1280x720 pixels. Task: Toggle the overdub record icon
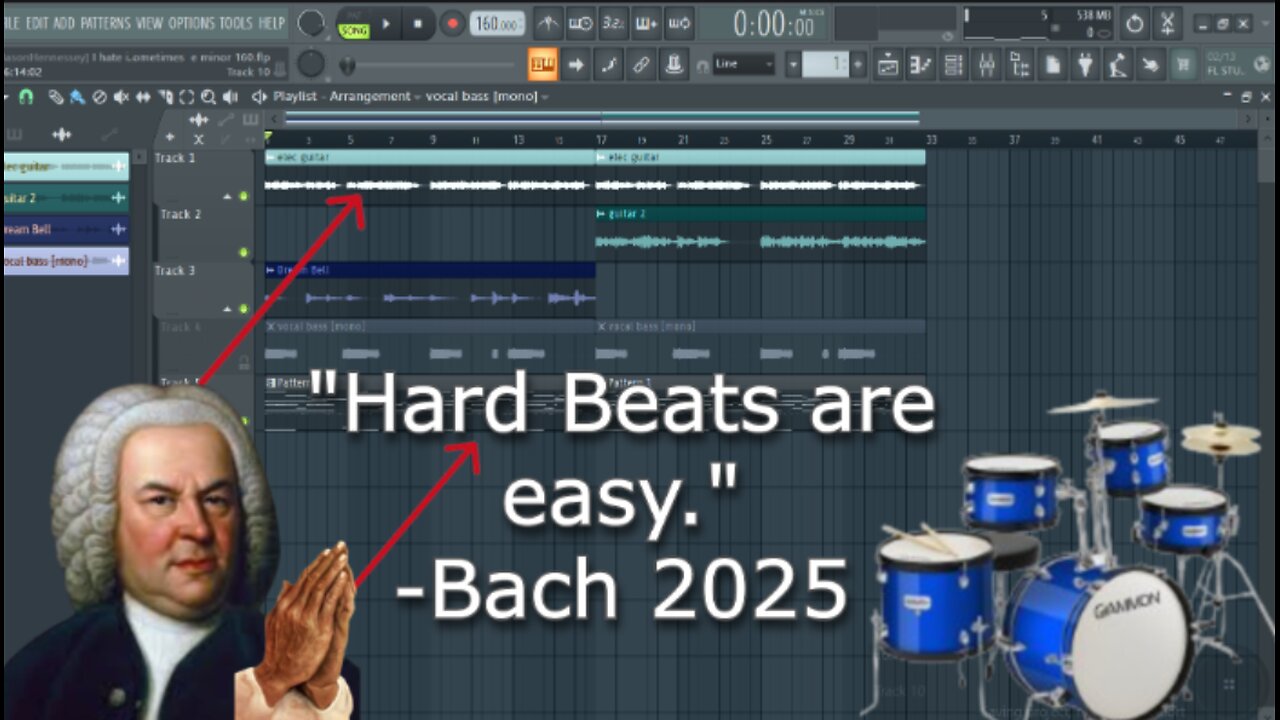646,23
